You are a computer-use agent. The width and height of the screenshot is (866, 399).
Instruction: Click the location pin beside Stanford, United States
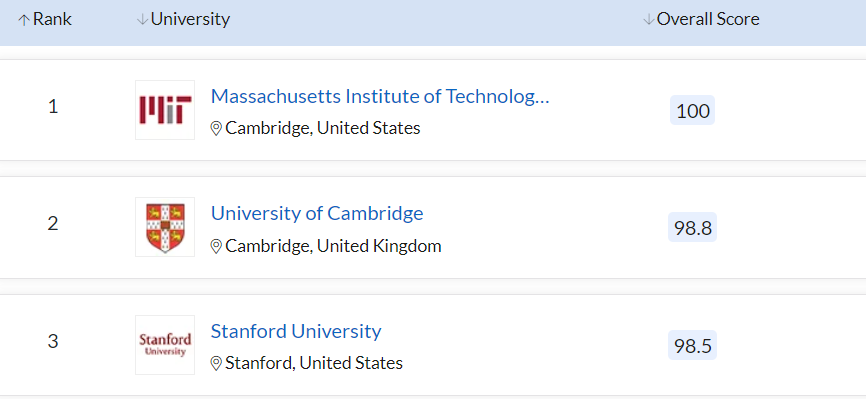(216, 364)
